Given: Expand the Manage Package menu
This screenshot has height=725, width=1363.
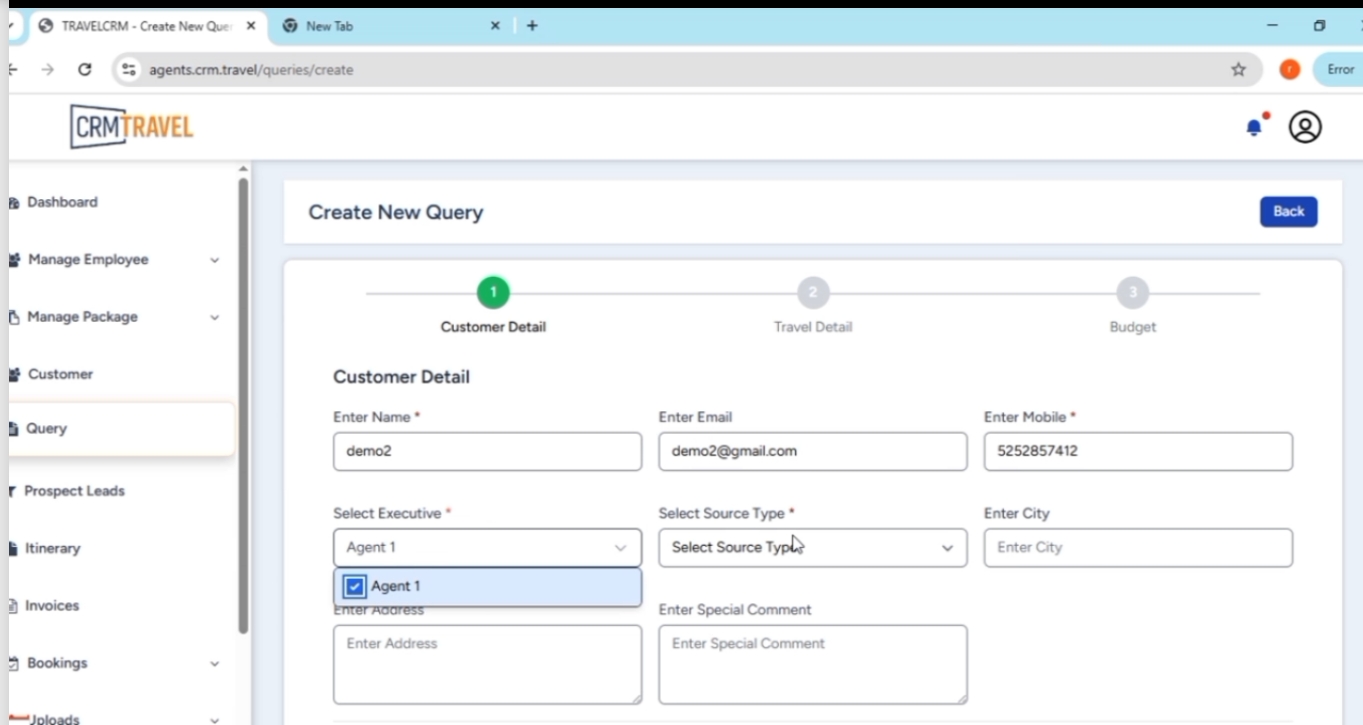Looking at the screenshot, I should [214, 316].
